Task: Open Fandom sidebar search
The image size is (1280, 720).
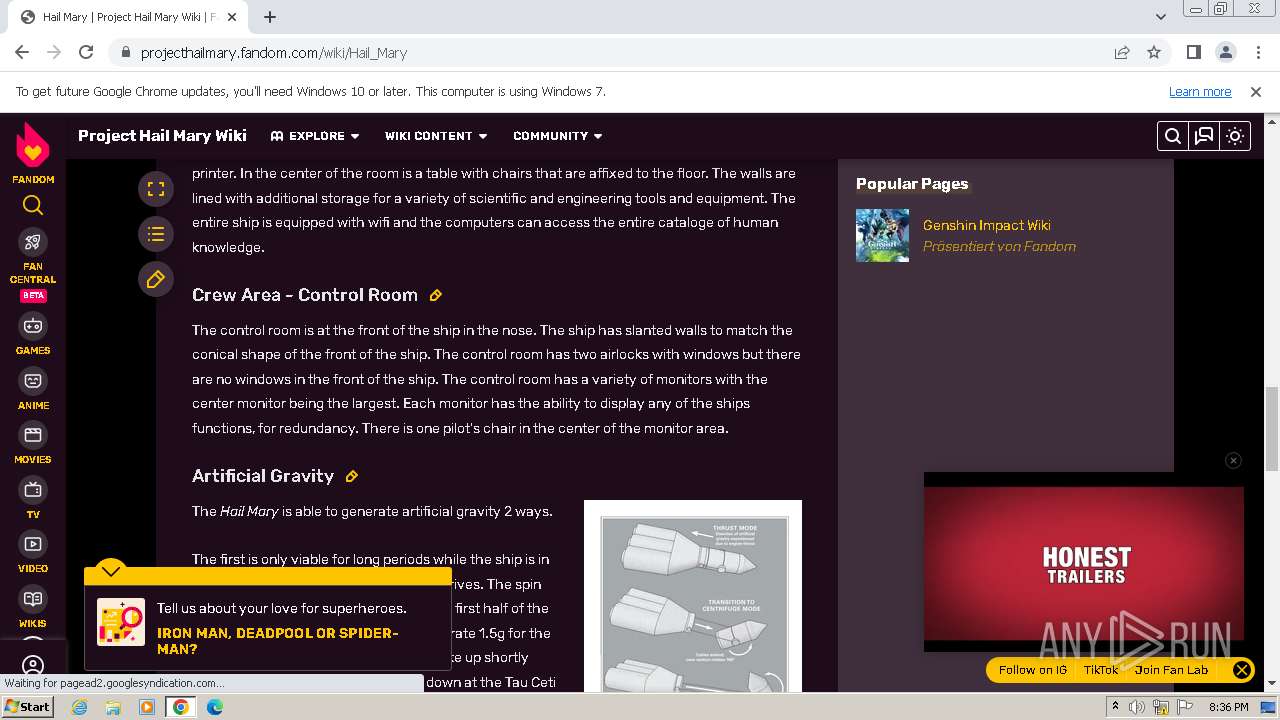Action: [x=33, y=205]
